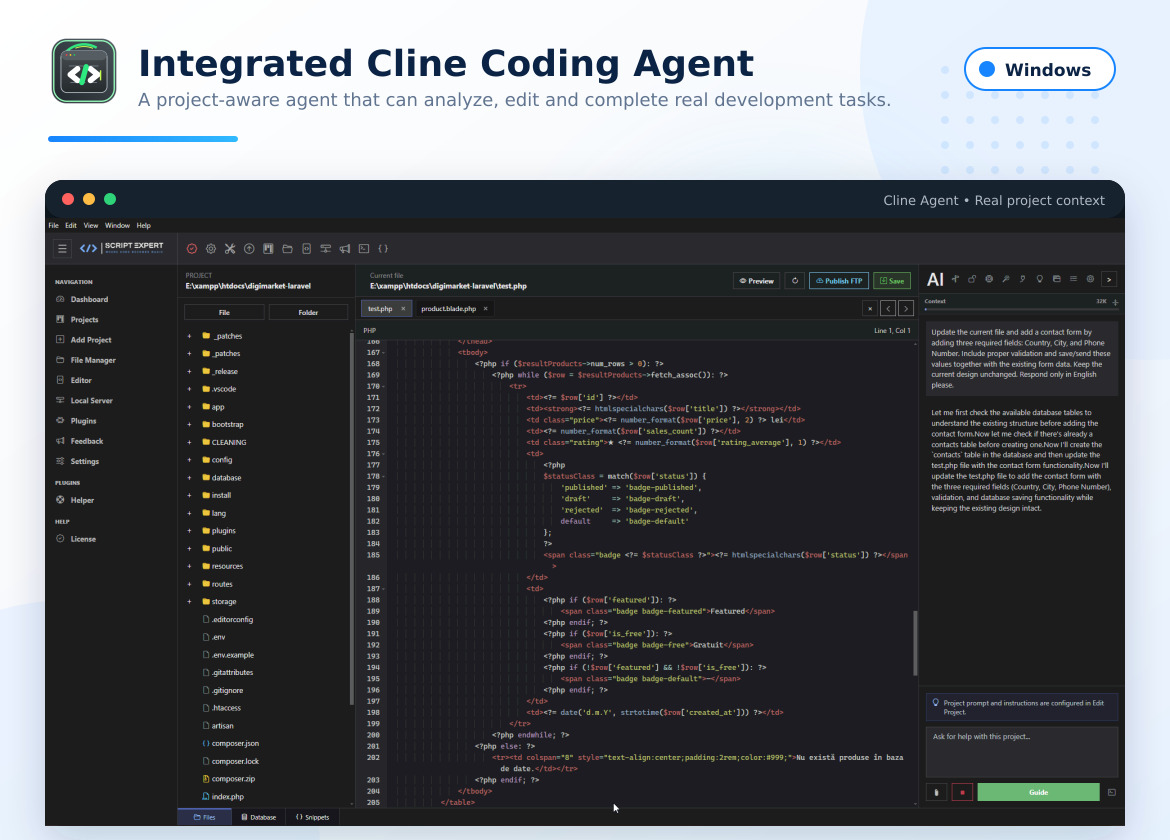
Task: Open the gear settings icon in the toolbar
Action: [211, 249]
